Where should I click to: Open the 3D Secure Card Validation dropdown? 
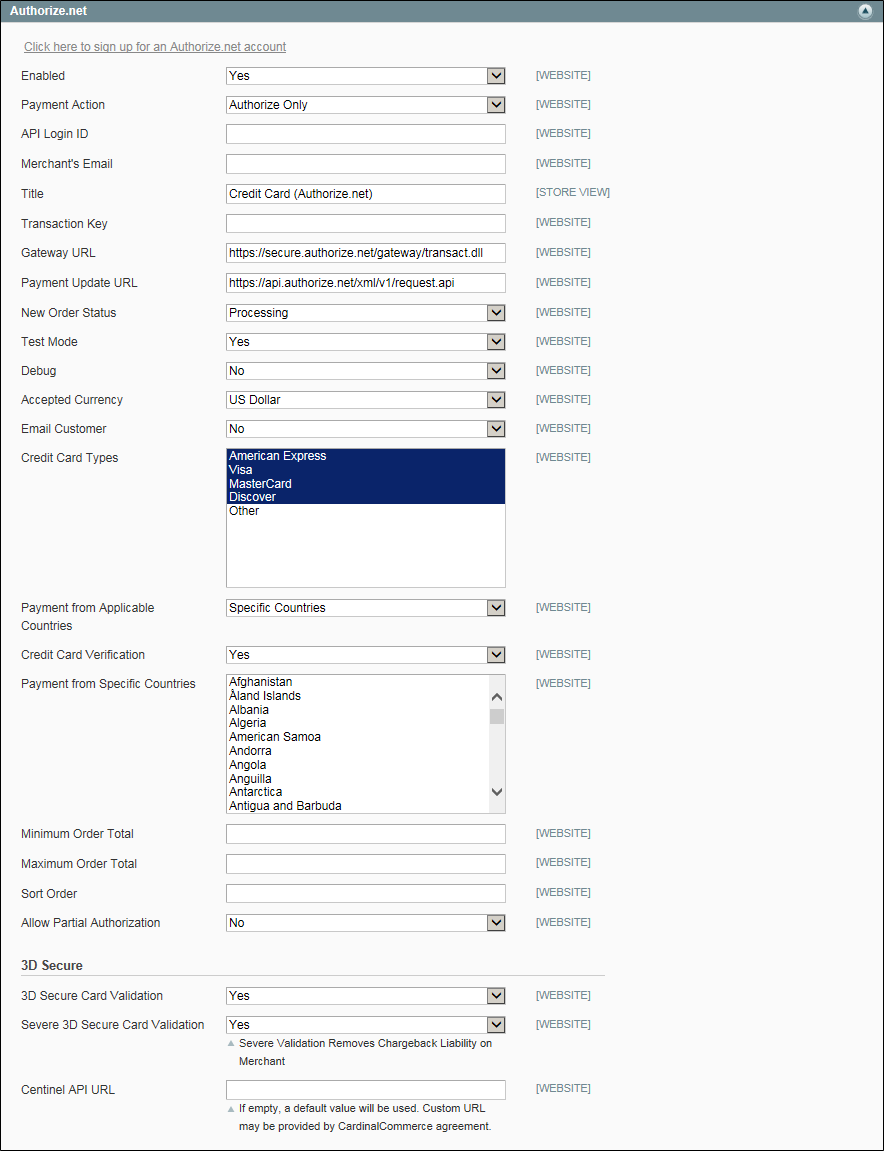[x=366, y=996]
